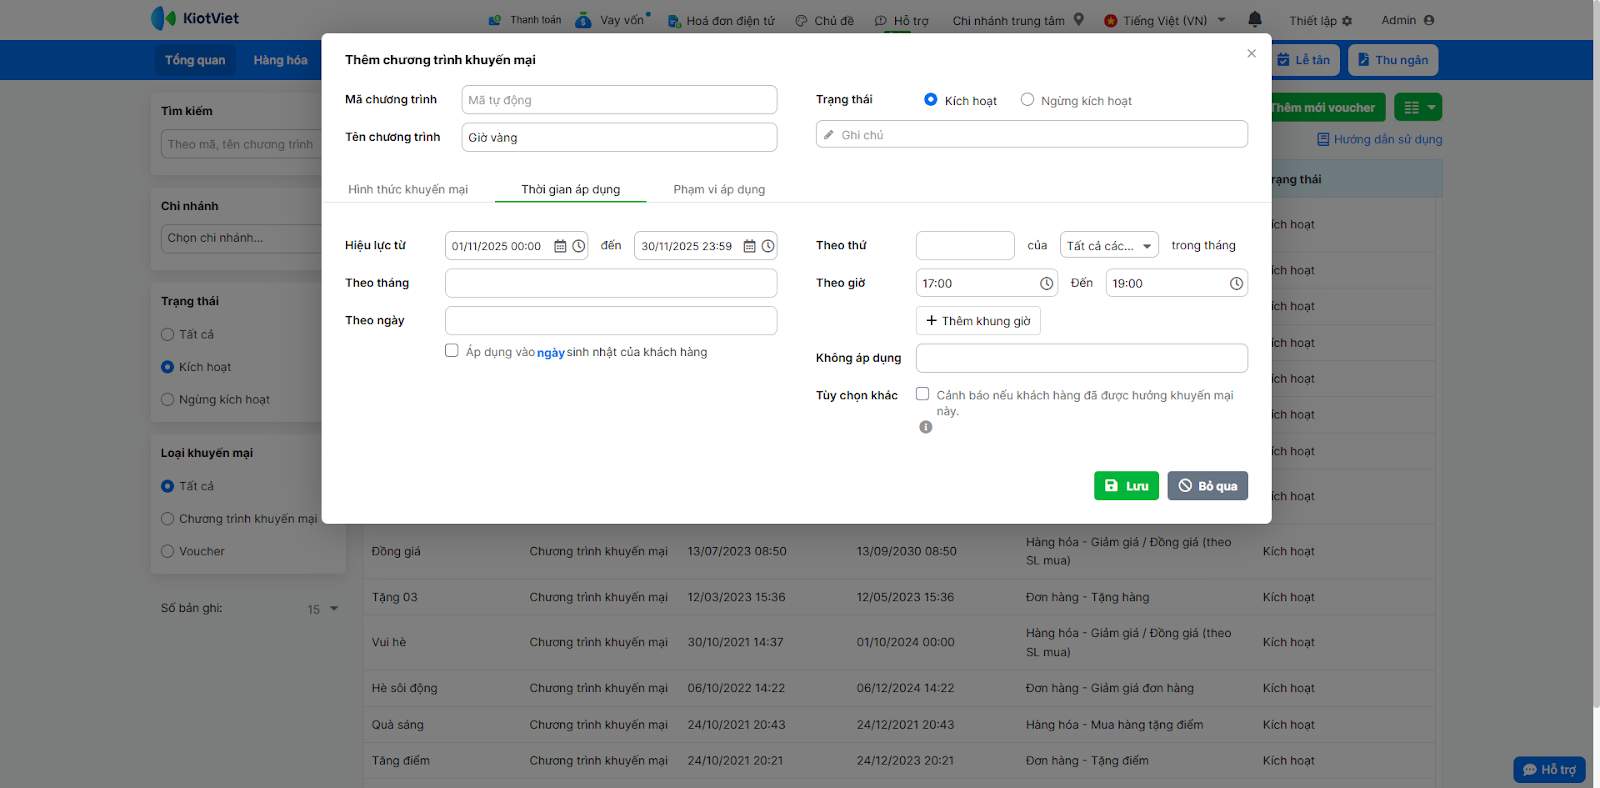Click the Bỏ qua cancel button

1207,486
